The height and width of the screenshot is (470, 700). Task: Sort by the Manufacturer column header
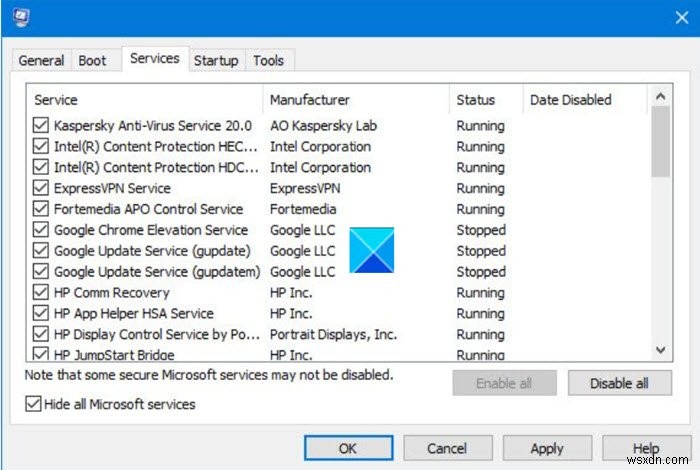point(356,100)
